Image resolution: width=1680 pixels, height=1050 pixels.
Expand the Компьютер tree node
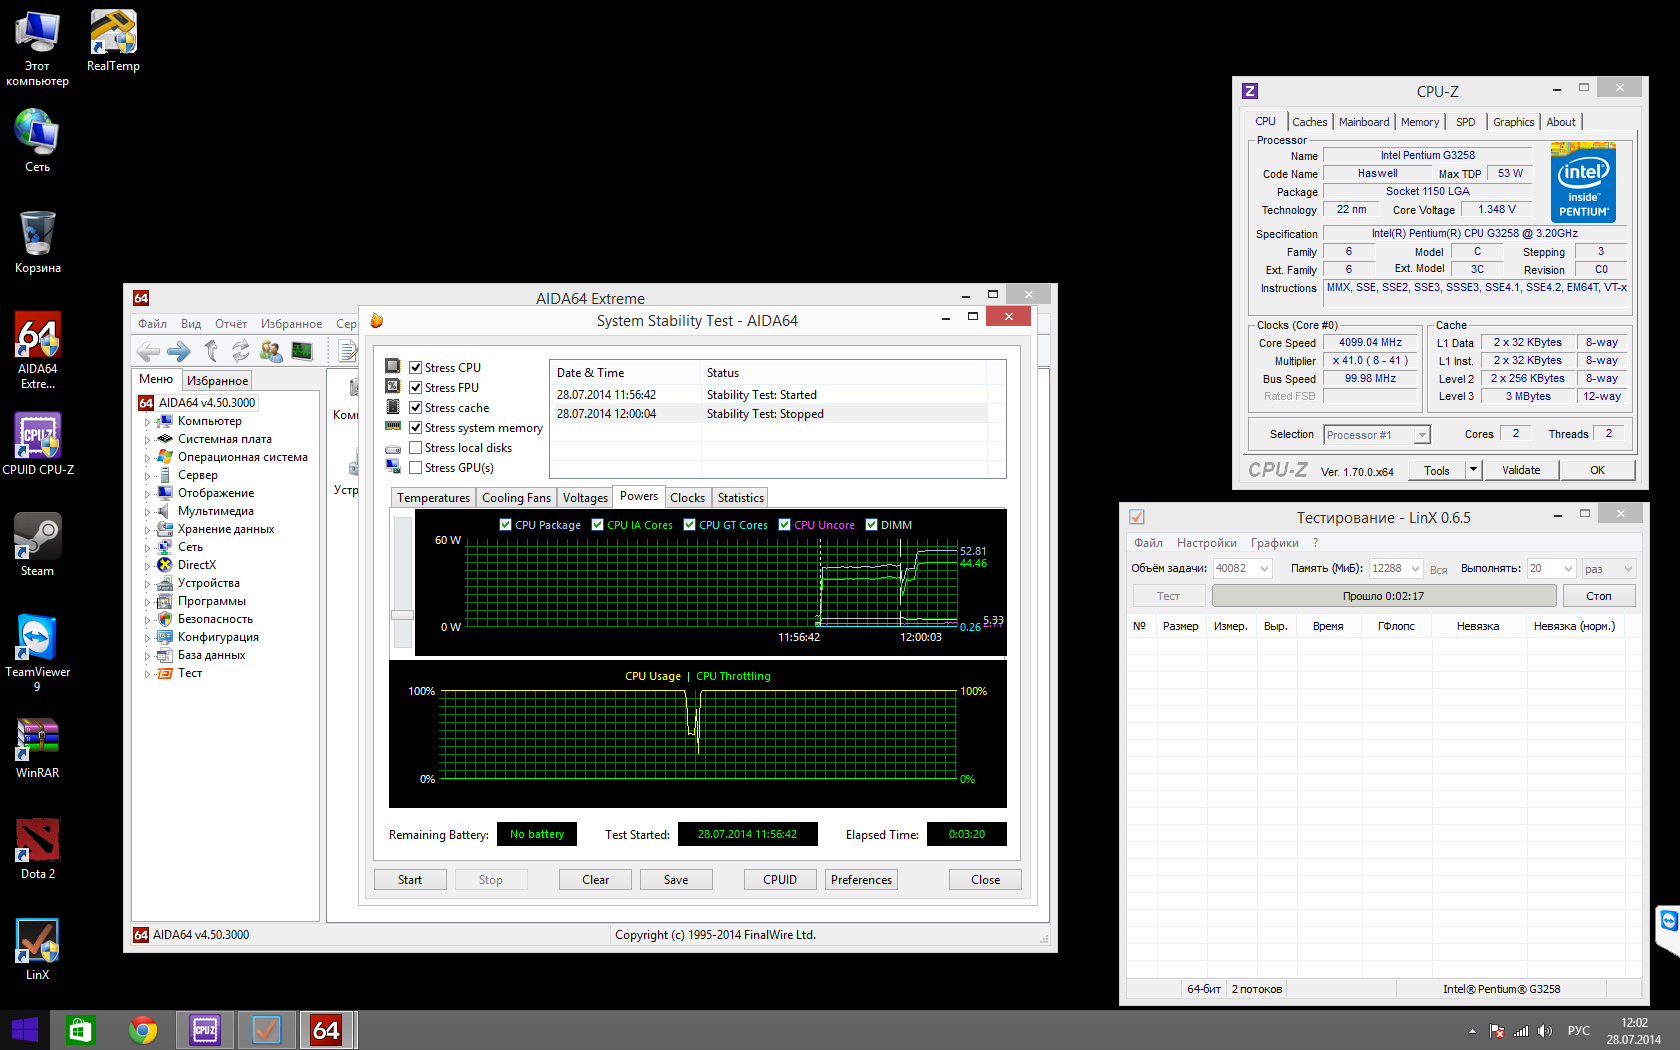[x=147, y=422]
